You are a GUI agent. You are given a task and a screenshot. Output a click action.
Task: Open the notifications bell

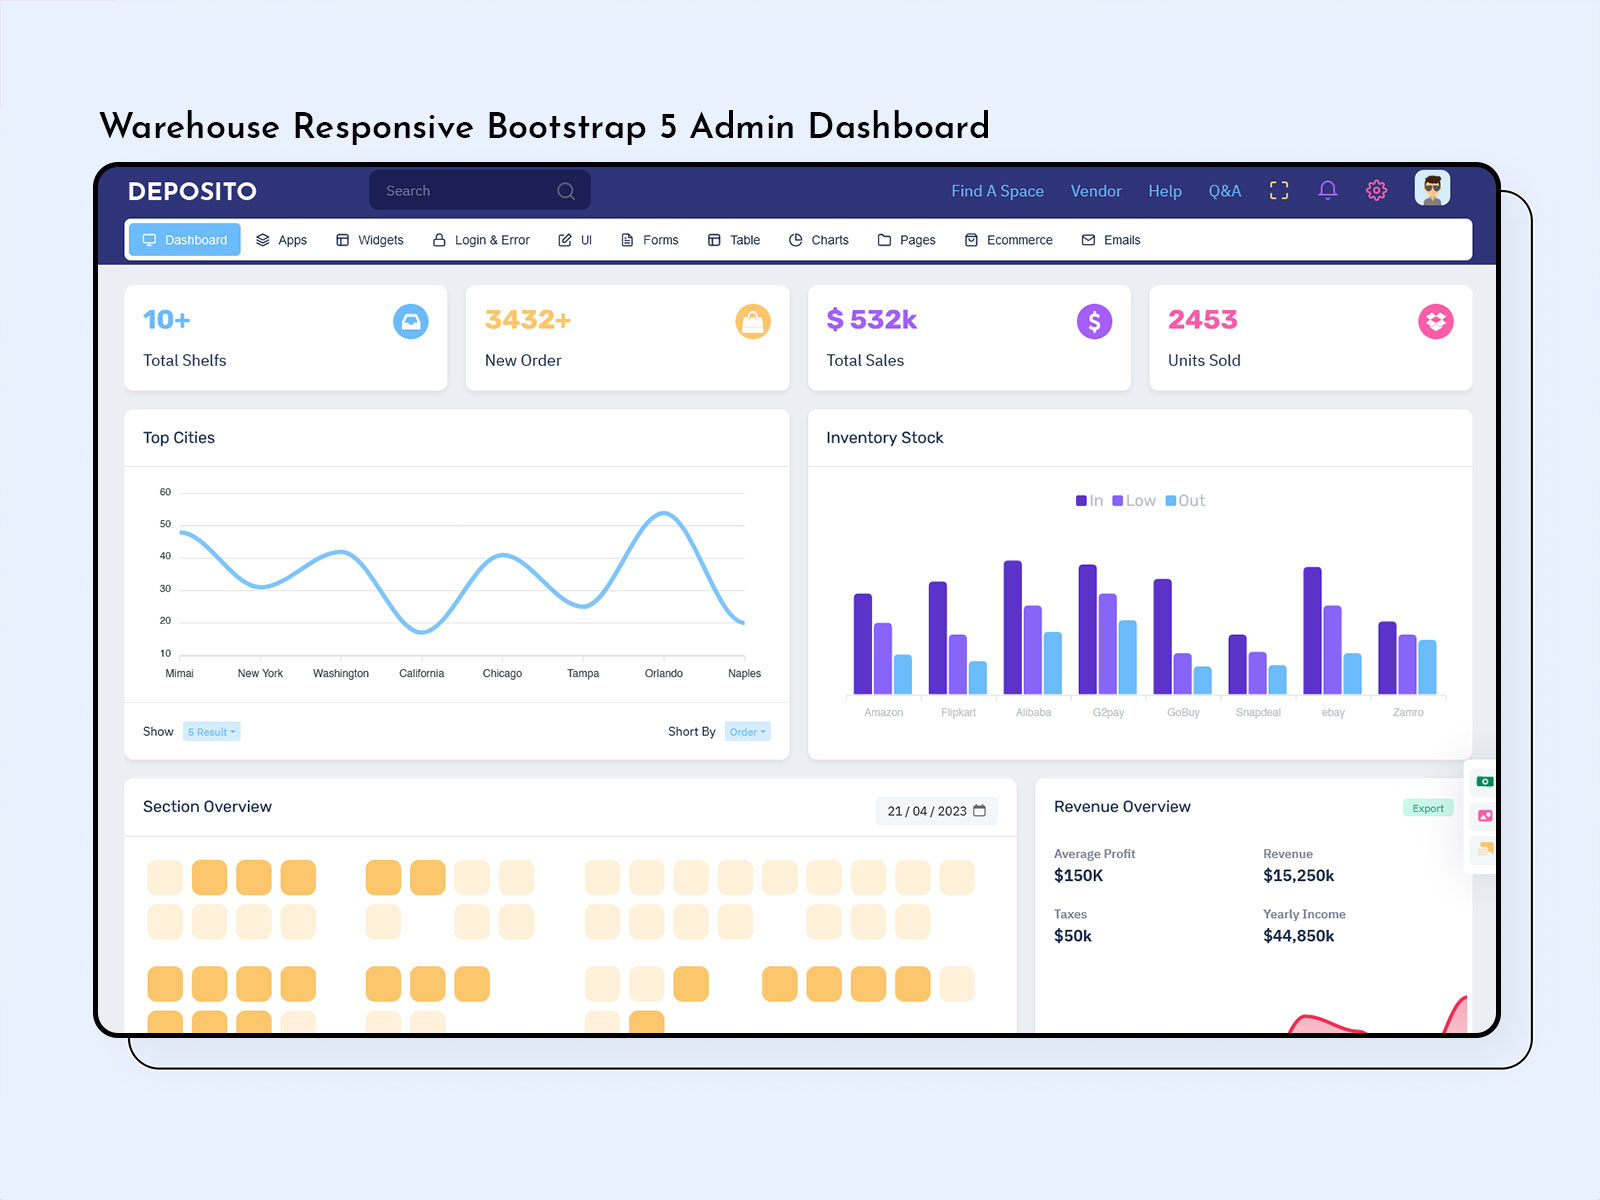pos(1328,190)
